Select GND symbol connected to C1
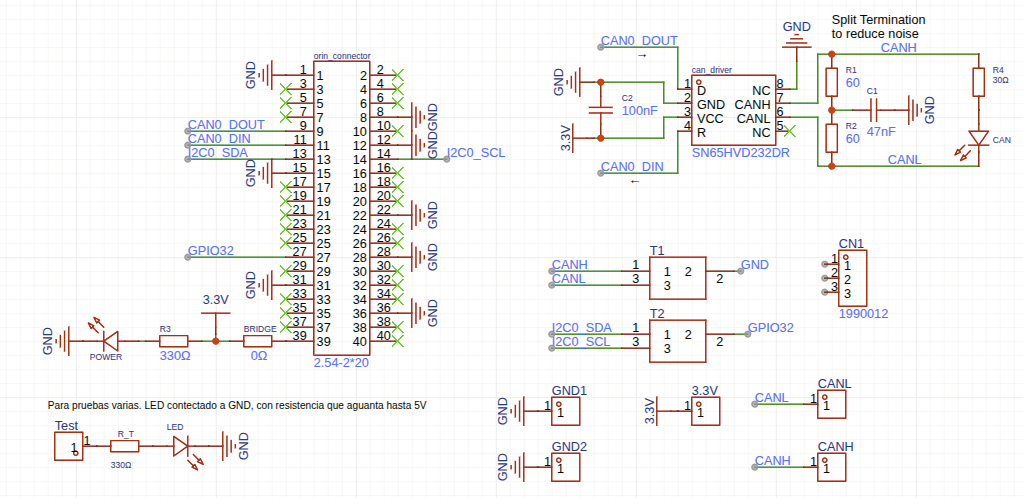1023x498 pixels. click(917, 110)
